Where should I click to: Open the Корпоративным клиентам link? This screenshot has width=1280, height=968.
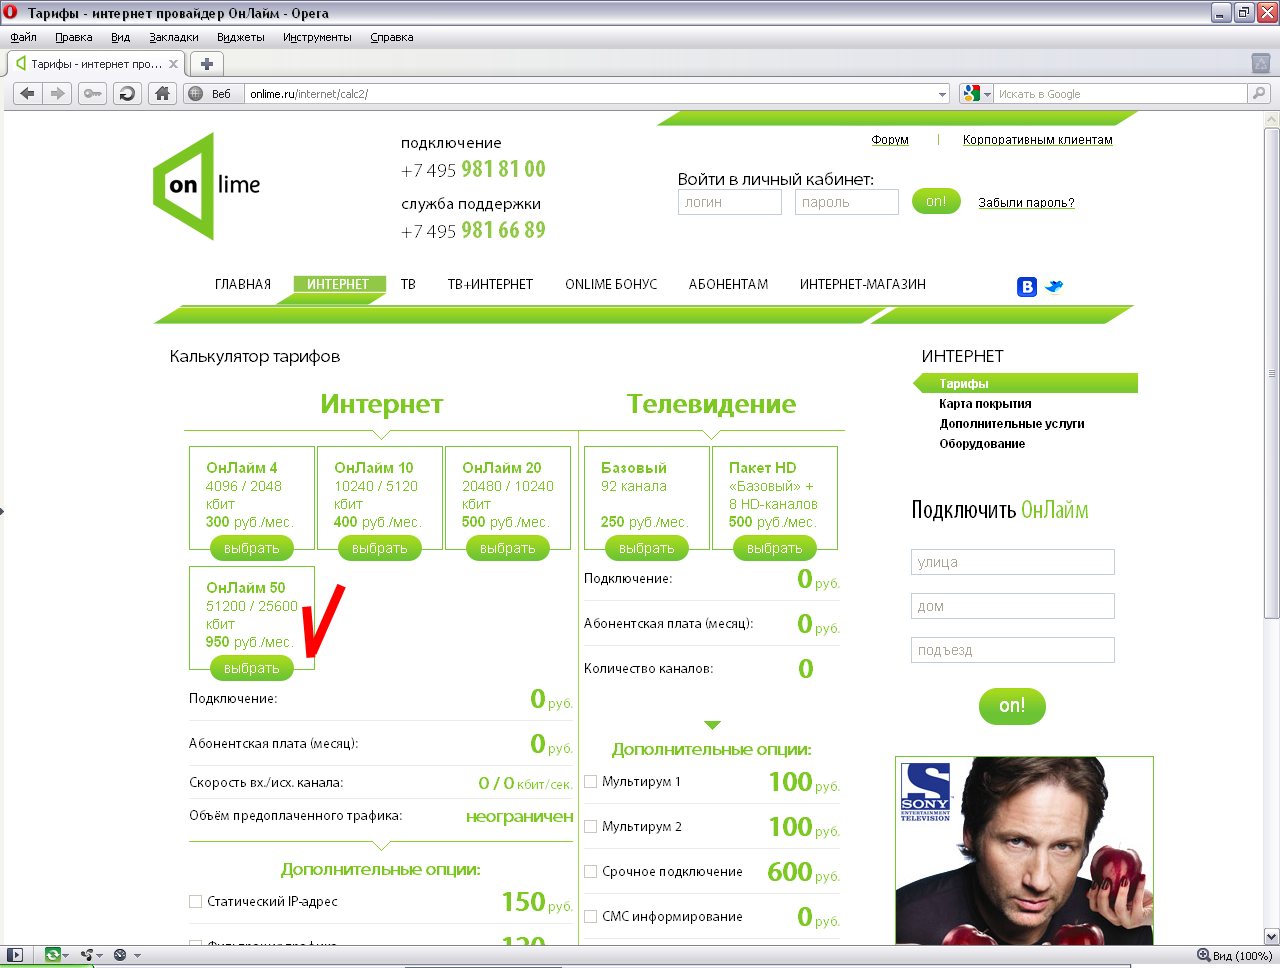tap(1038, 140)
